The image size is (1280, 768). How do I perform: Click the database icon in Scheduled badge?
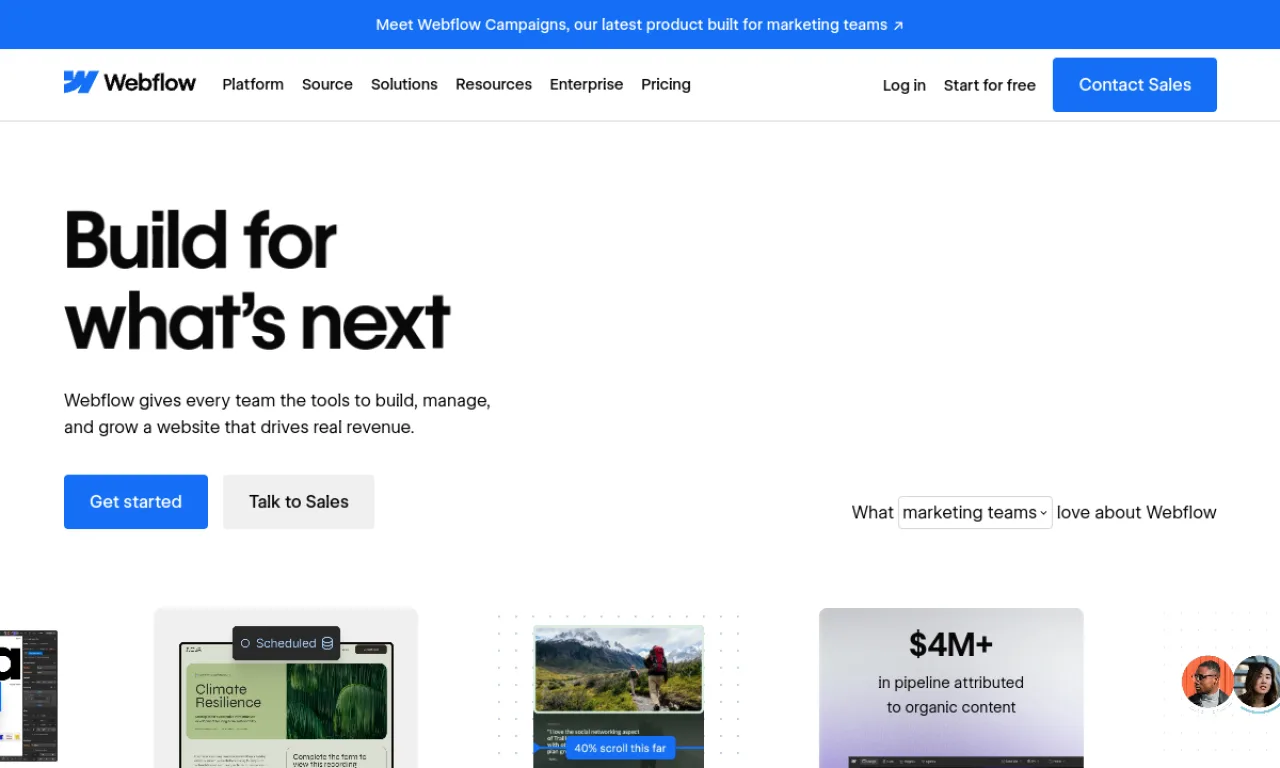327,644
